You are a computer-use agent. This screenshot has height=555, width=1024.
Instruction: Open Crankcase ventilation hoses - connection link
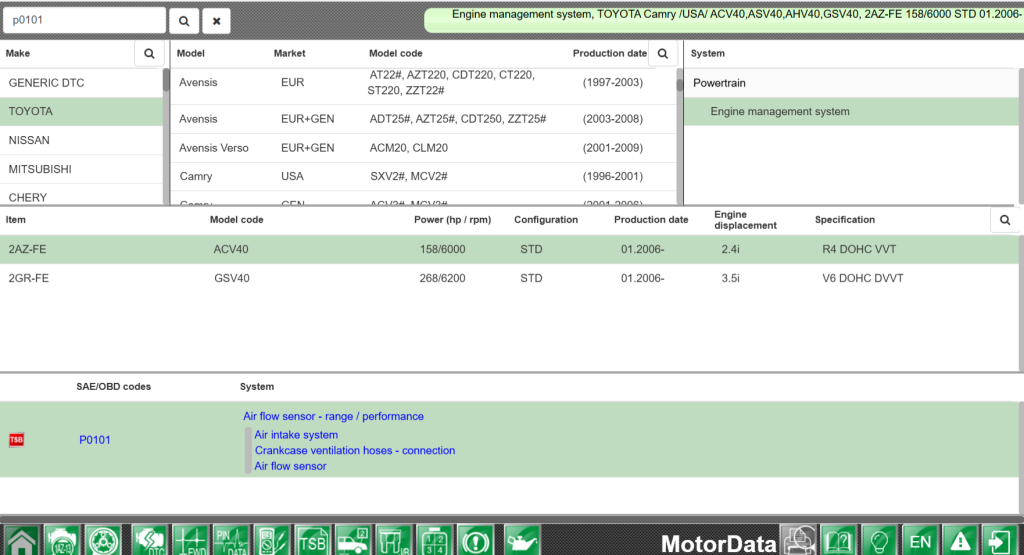(x=355, y=451)
